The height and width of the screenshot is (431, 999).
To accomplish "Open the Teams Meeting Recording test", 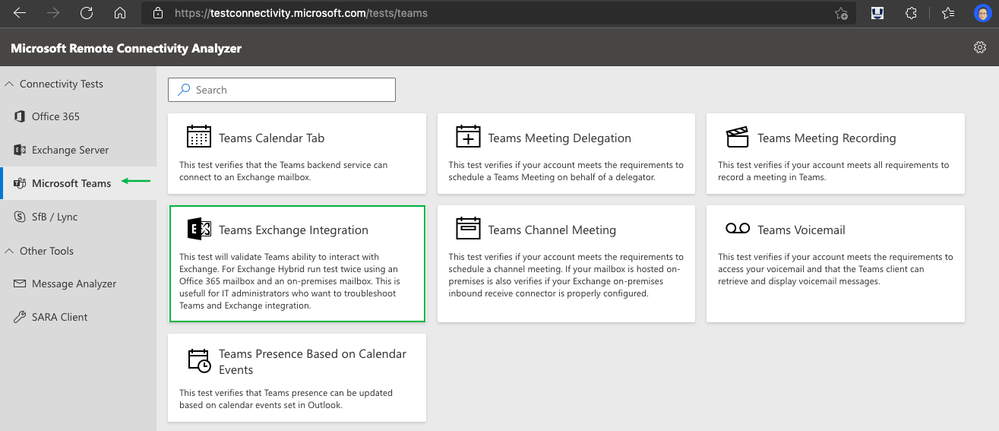I will (835, 154).
